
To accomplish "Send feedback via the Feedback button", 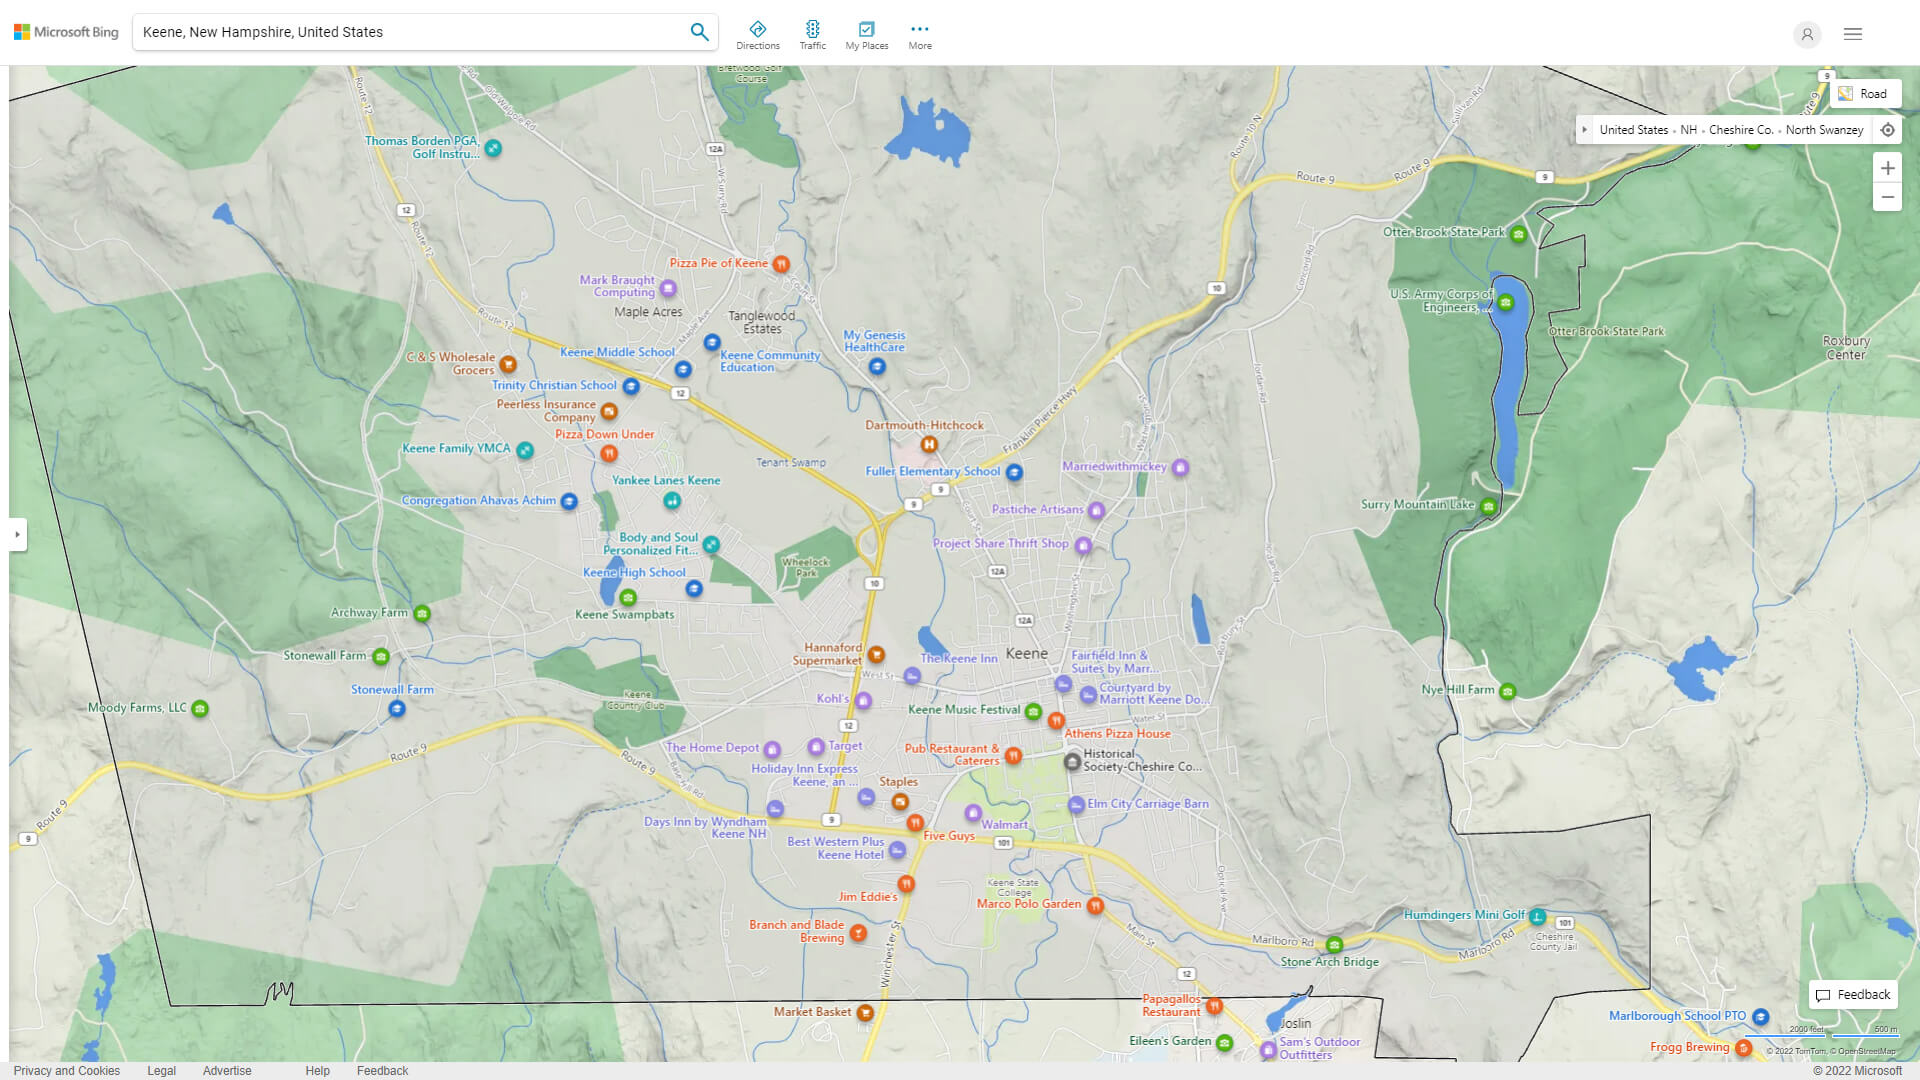I will (x=1852, y=994).
